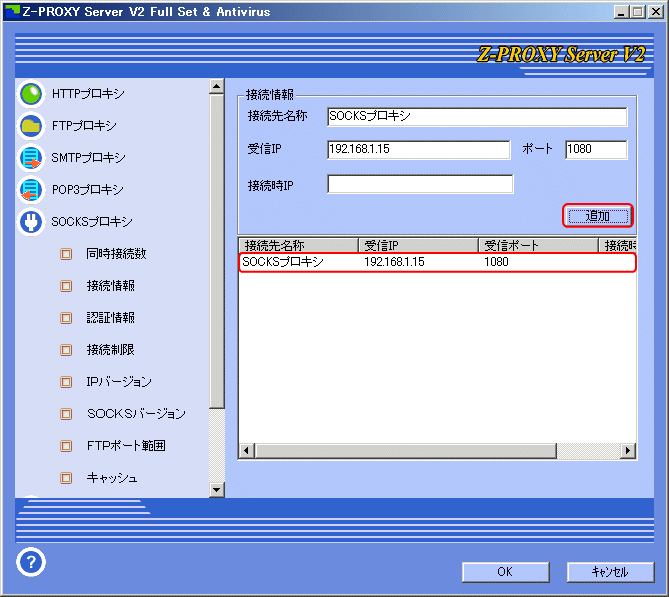Click the square icon beside 同時接続数
The height and width of the screenshot is (597, 669).
[x=66, y=254]
